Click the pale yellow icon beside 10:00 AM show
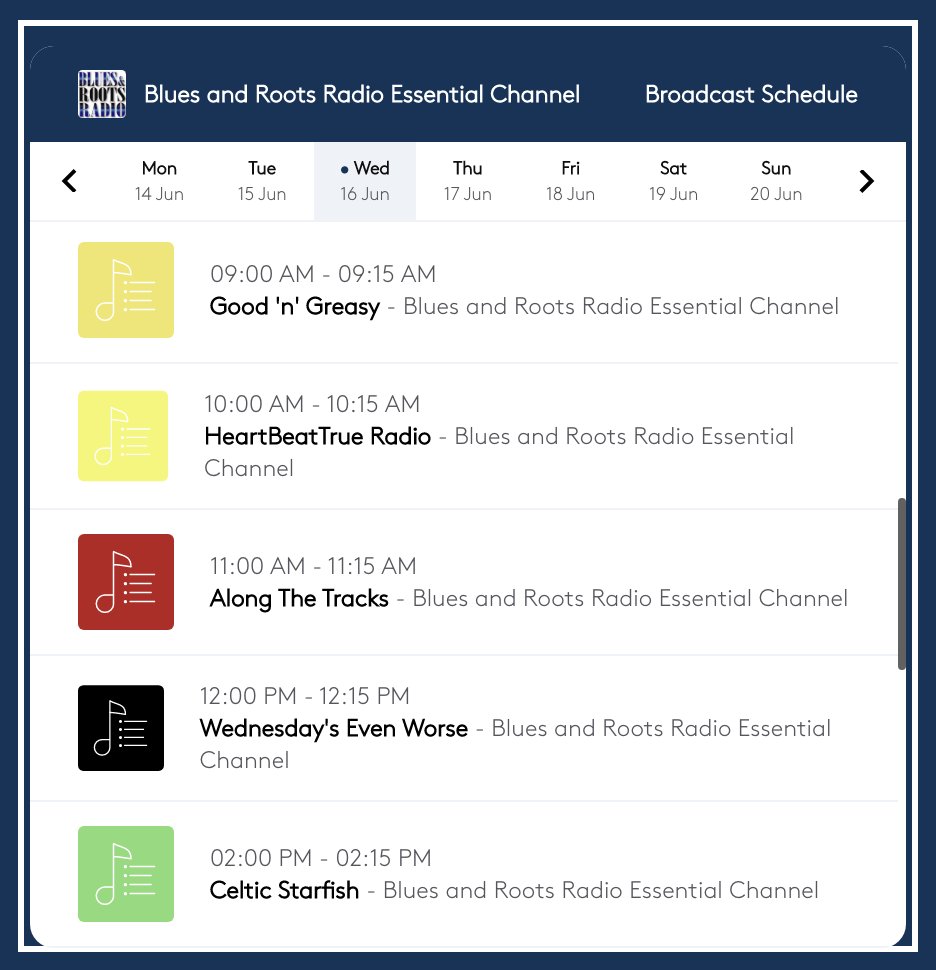The width and height of the screenshot is (936, 970). click(123, 436)
